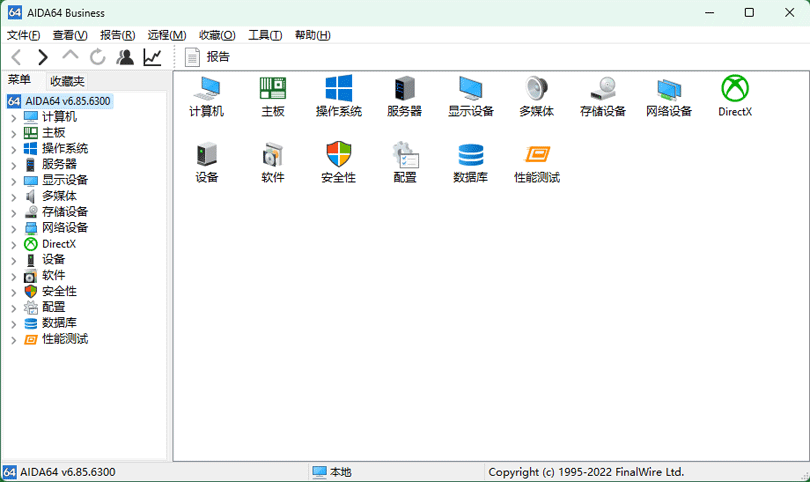Click the refresh toolbar icon
The image size is (810, 482).
coord(97,57)
